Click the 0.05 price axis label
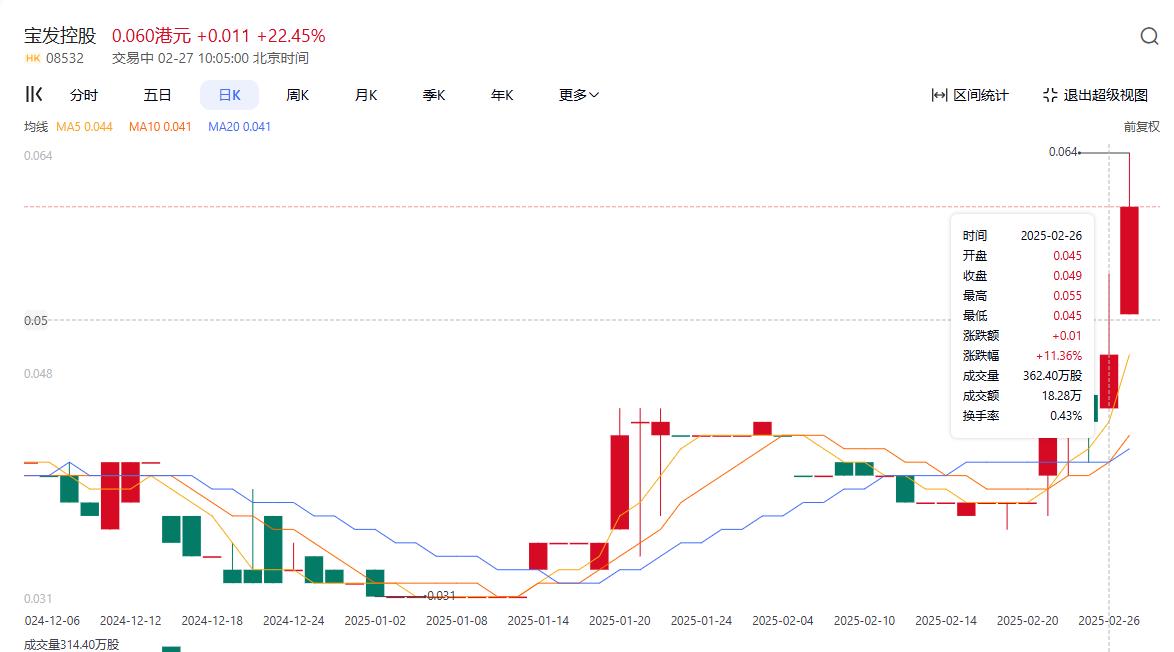Viewport: 1174px width, 652px height. [x=36, y=320]
